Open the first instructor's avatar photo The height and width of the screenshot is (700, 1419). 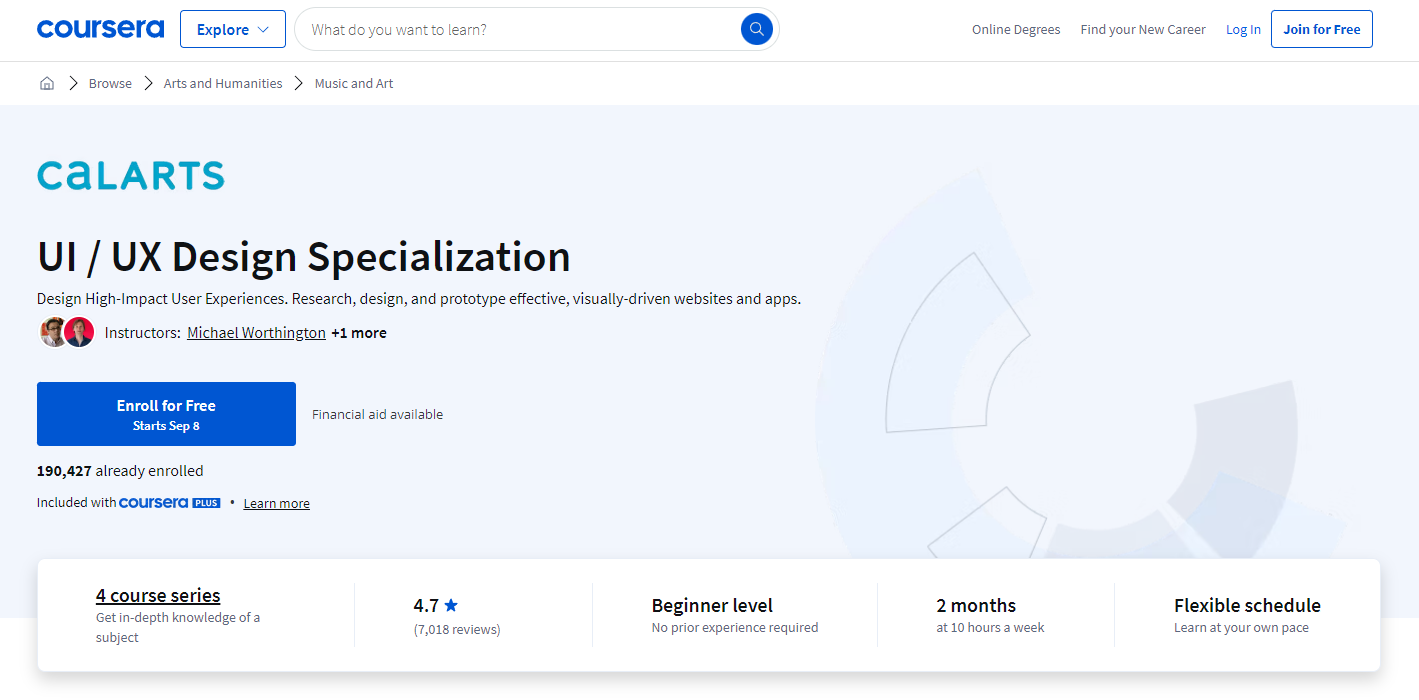[x=53, y=331]
